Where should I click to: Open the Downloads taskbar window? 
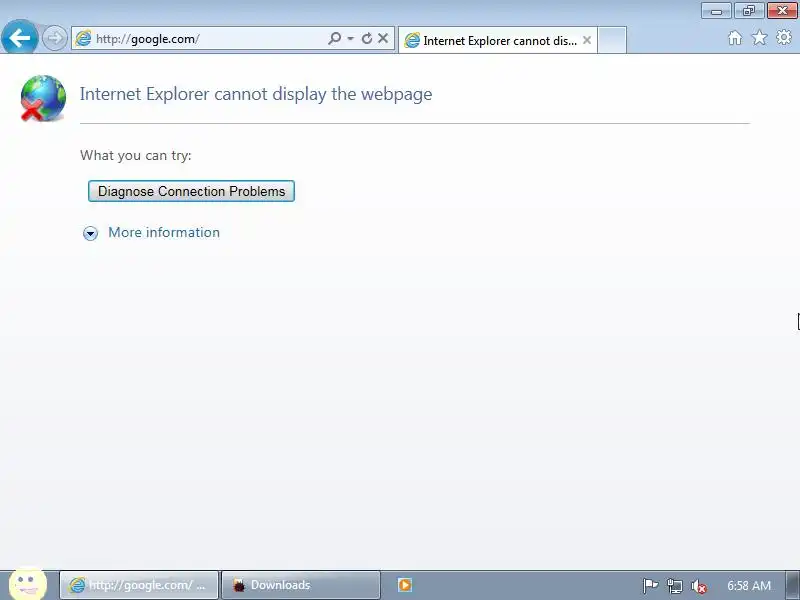pyautogui.click(x=301, y=585)
